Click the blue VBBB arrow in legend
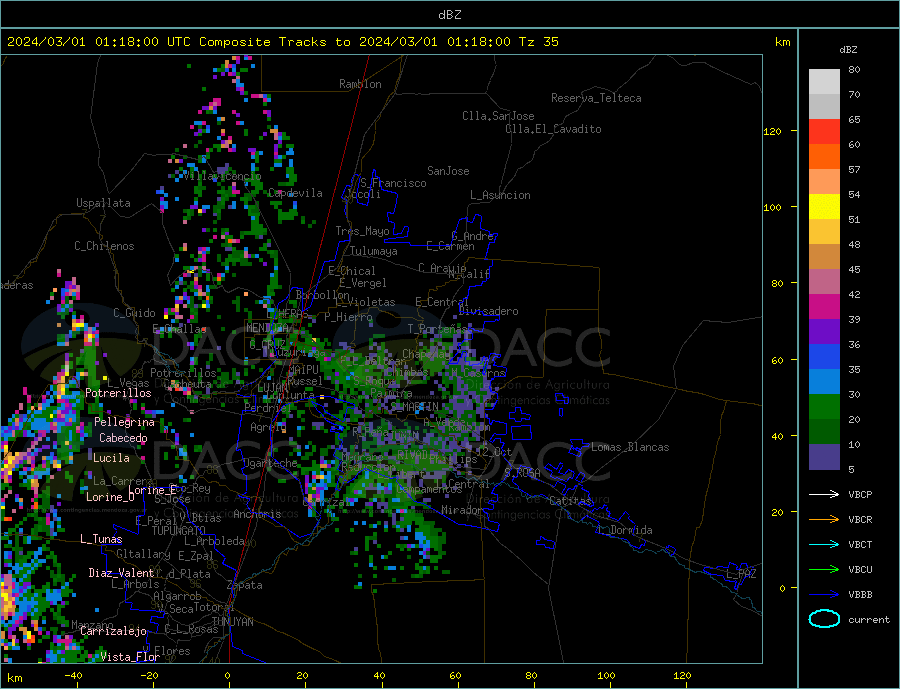This screenshot has width=900, height=689. tap(825, 594)
